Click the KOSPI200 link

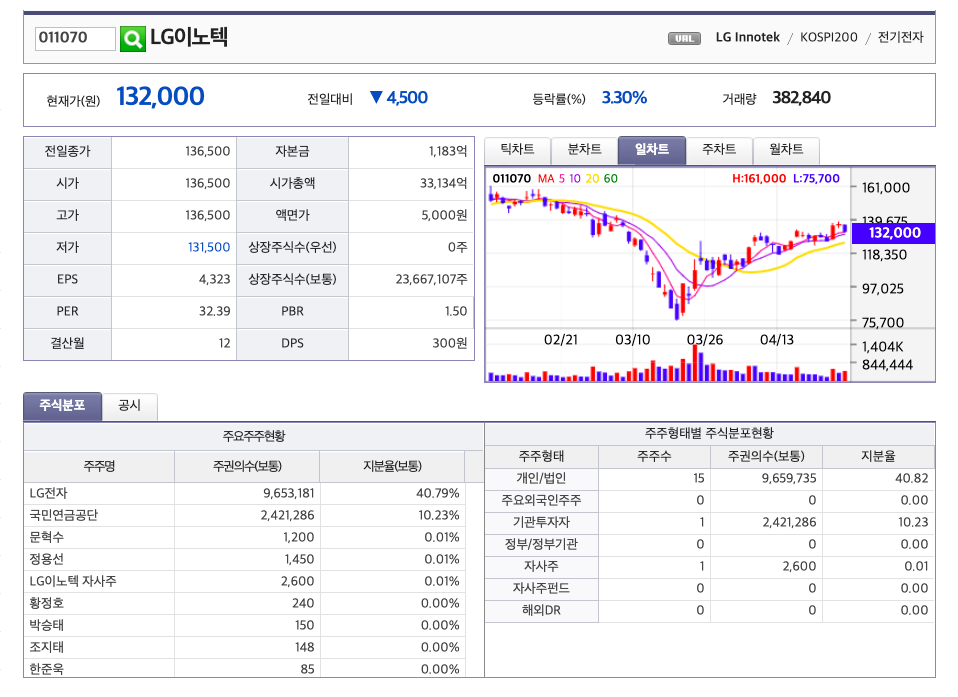pos(828,37)
